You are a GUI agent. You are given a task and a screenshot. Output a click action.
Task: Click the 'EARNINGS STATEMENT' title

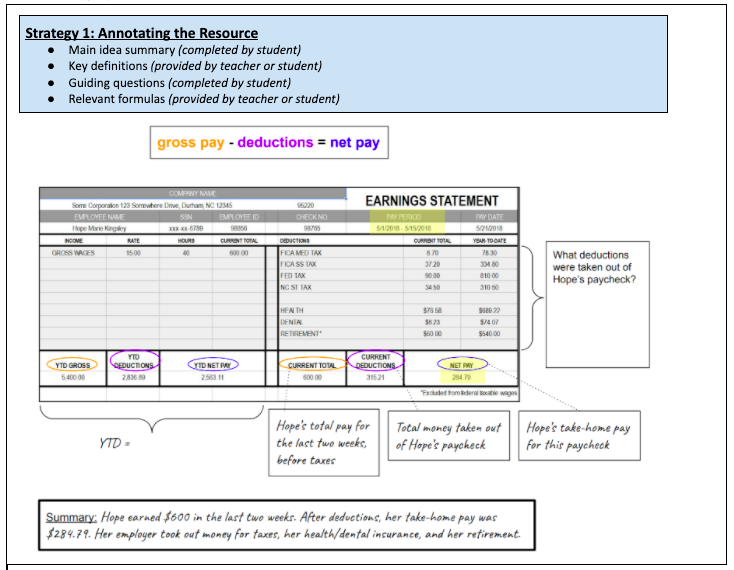coord(432,201)
